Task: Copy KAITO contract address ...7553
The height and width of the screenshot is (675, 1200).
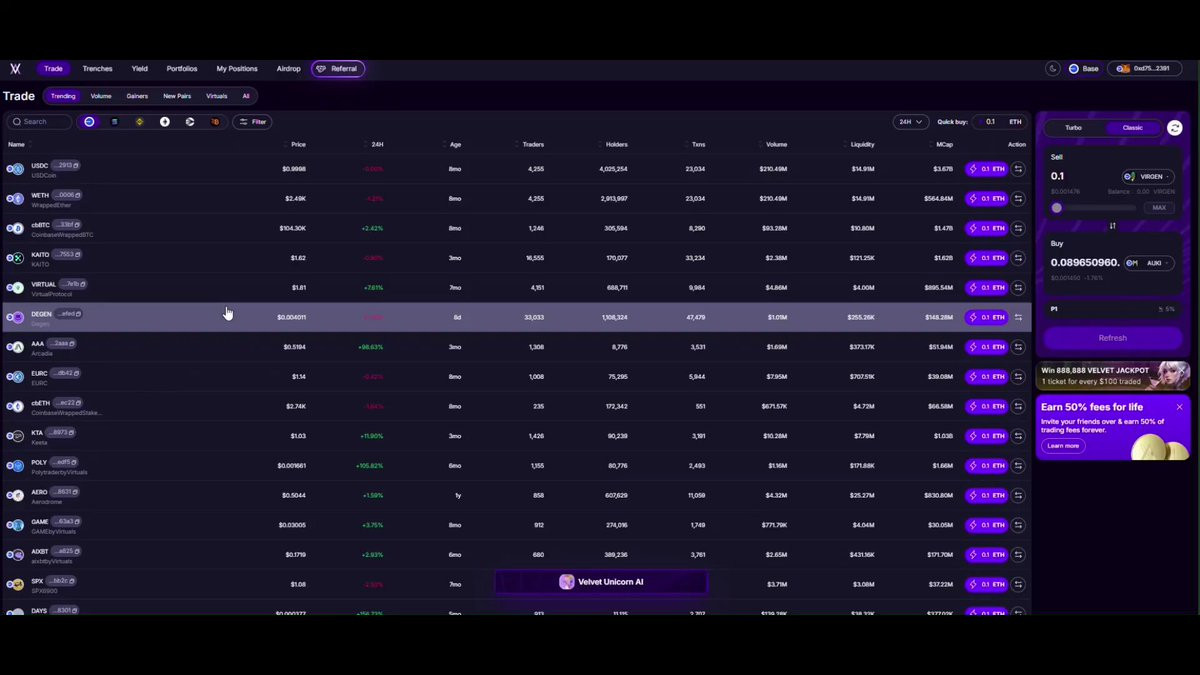Action: (76, 254)
